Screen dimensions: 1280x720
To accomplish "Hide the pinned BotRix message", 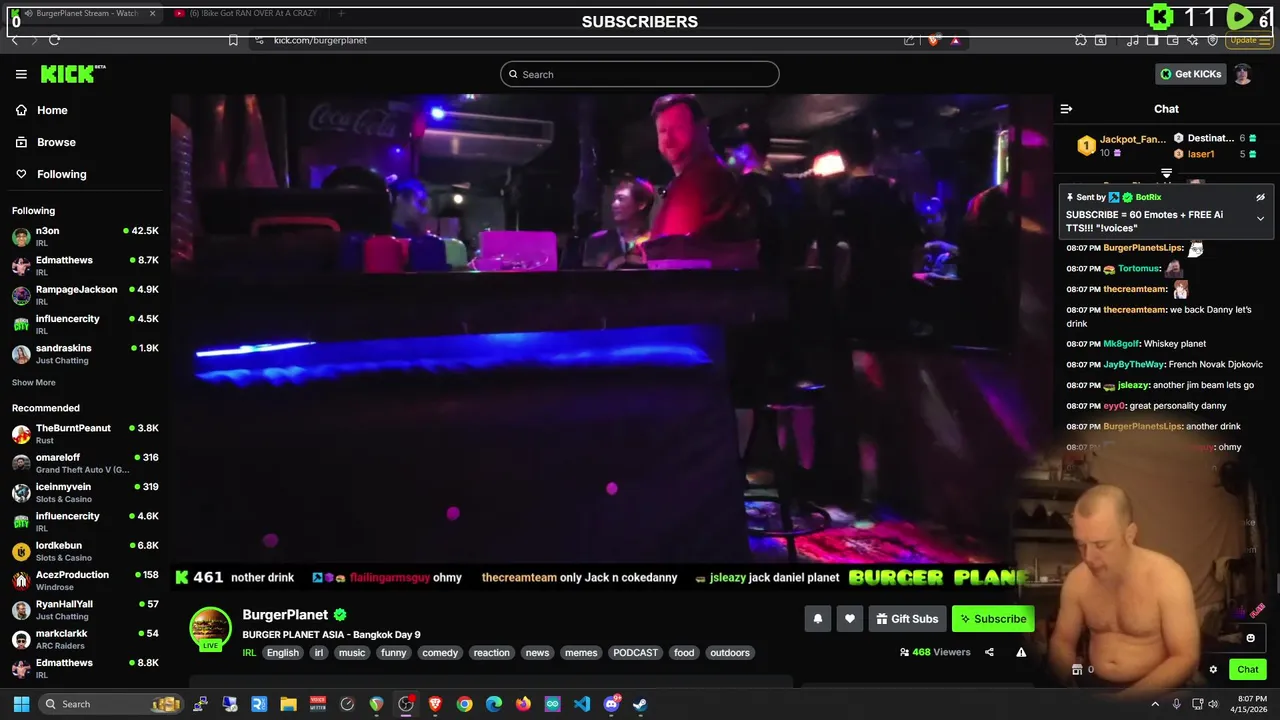I will pos(1260,198).
